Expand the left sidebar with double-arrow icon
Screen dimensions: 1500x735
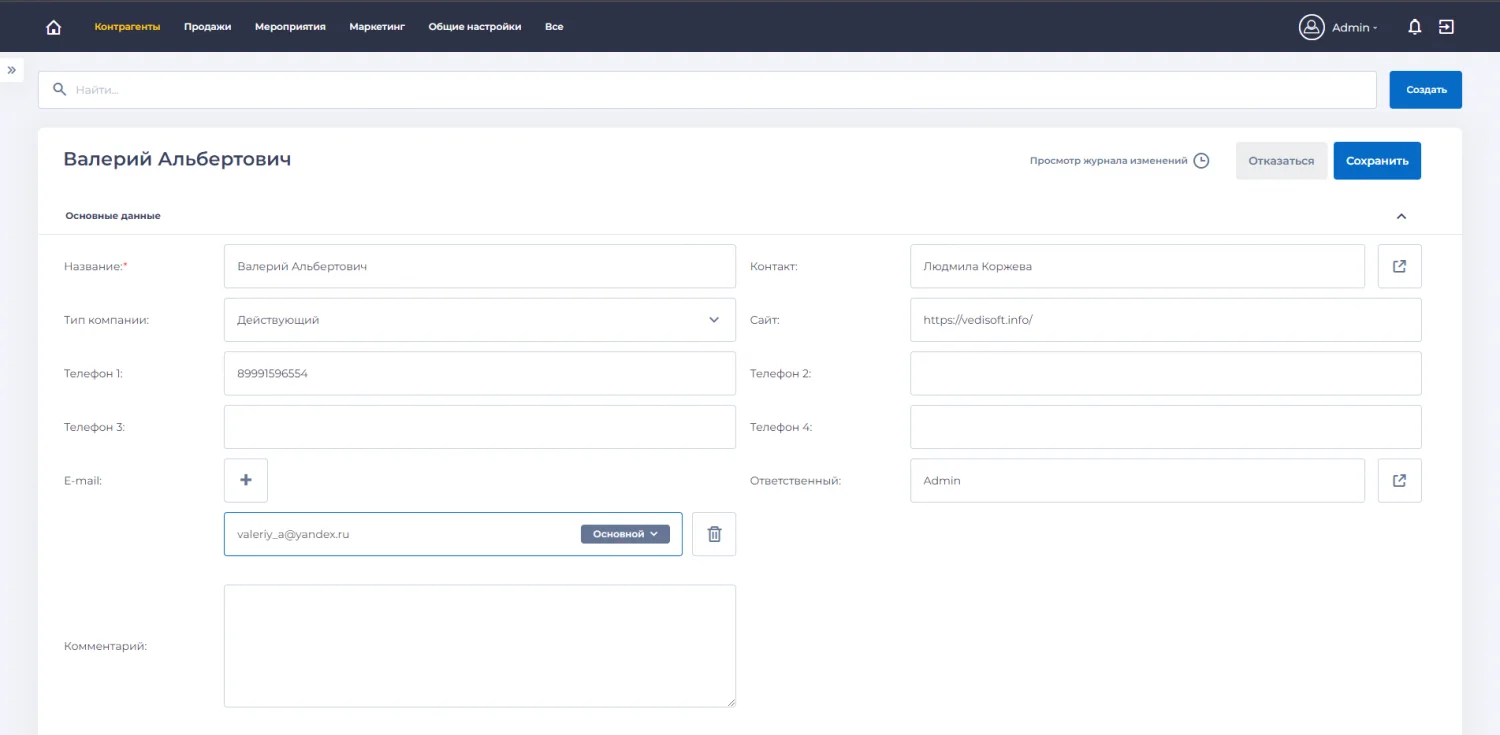tap(12, 70)
